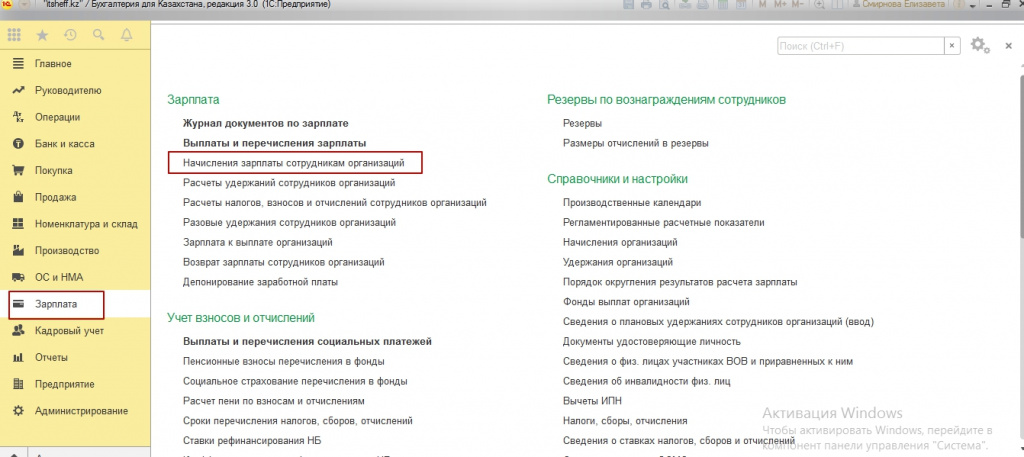Open the History clock icon
Viewport: 1024px width, 457px height.
70,35
